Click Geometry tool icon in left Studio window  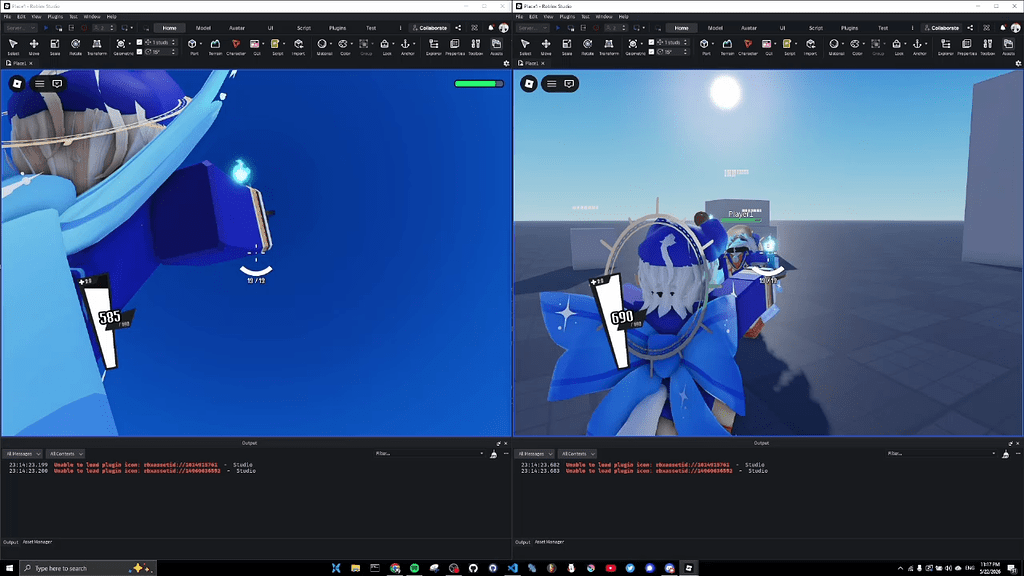coord(121,46)
